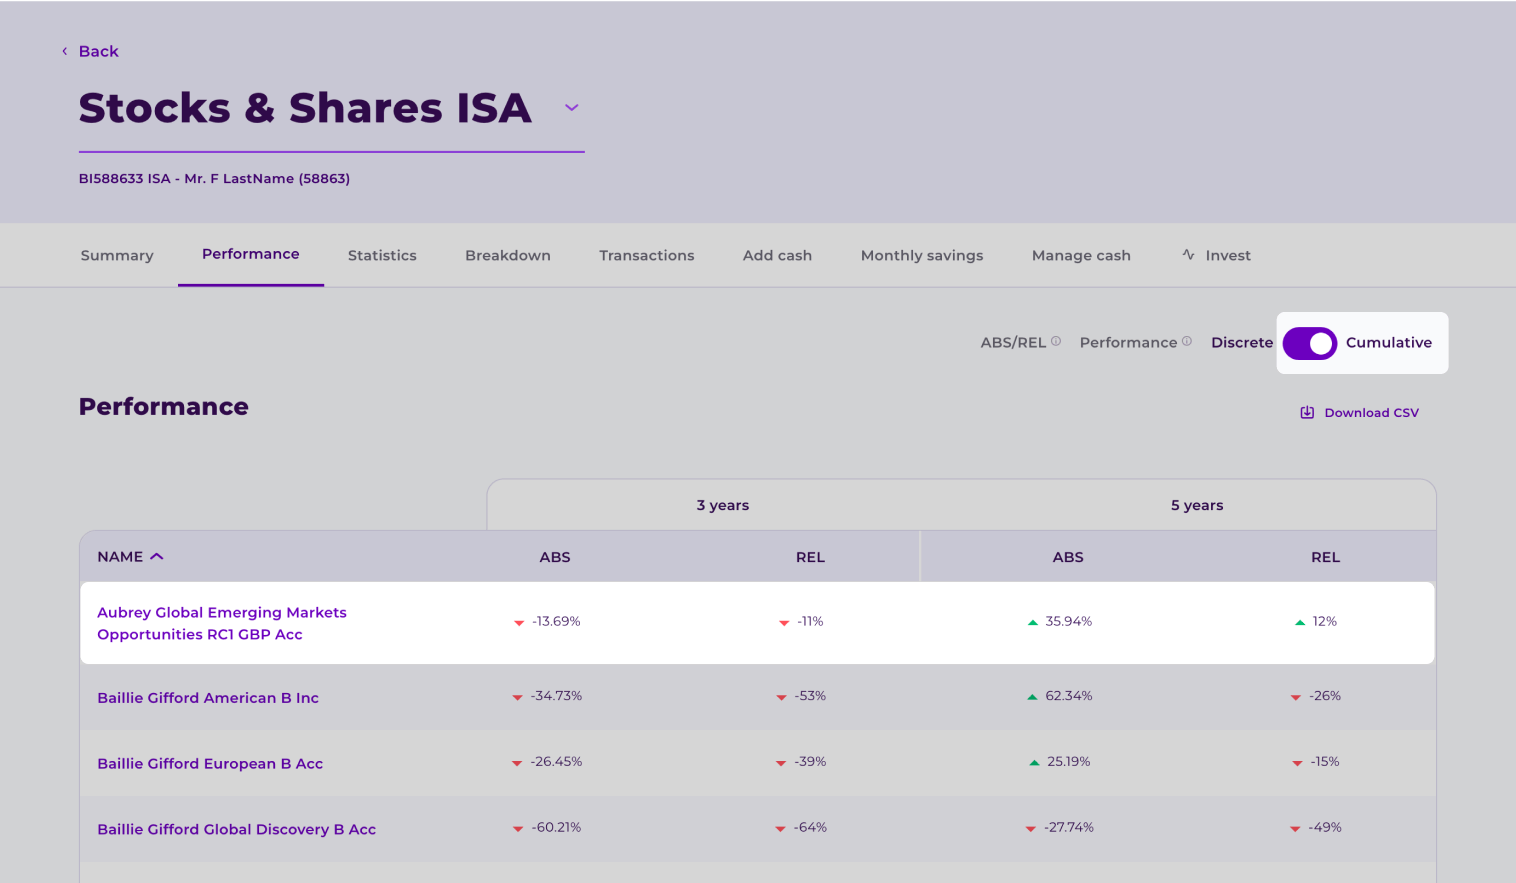
Task: Show Performance info tooltip icon
Action: pyautogui.click(x=1187, y=341)
